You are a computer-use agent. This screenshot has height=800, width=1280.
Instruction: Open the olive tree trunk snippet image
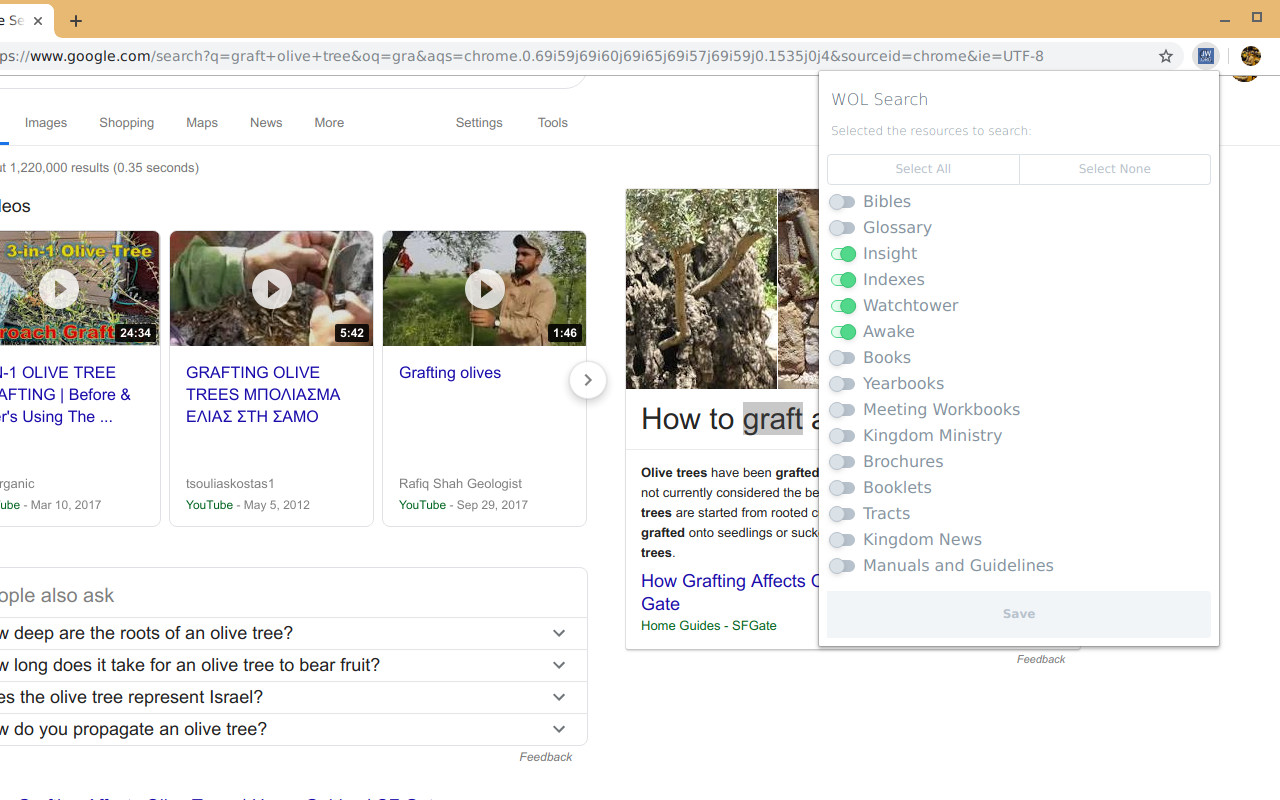pyautogui.click(x=701, y=289)
